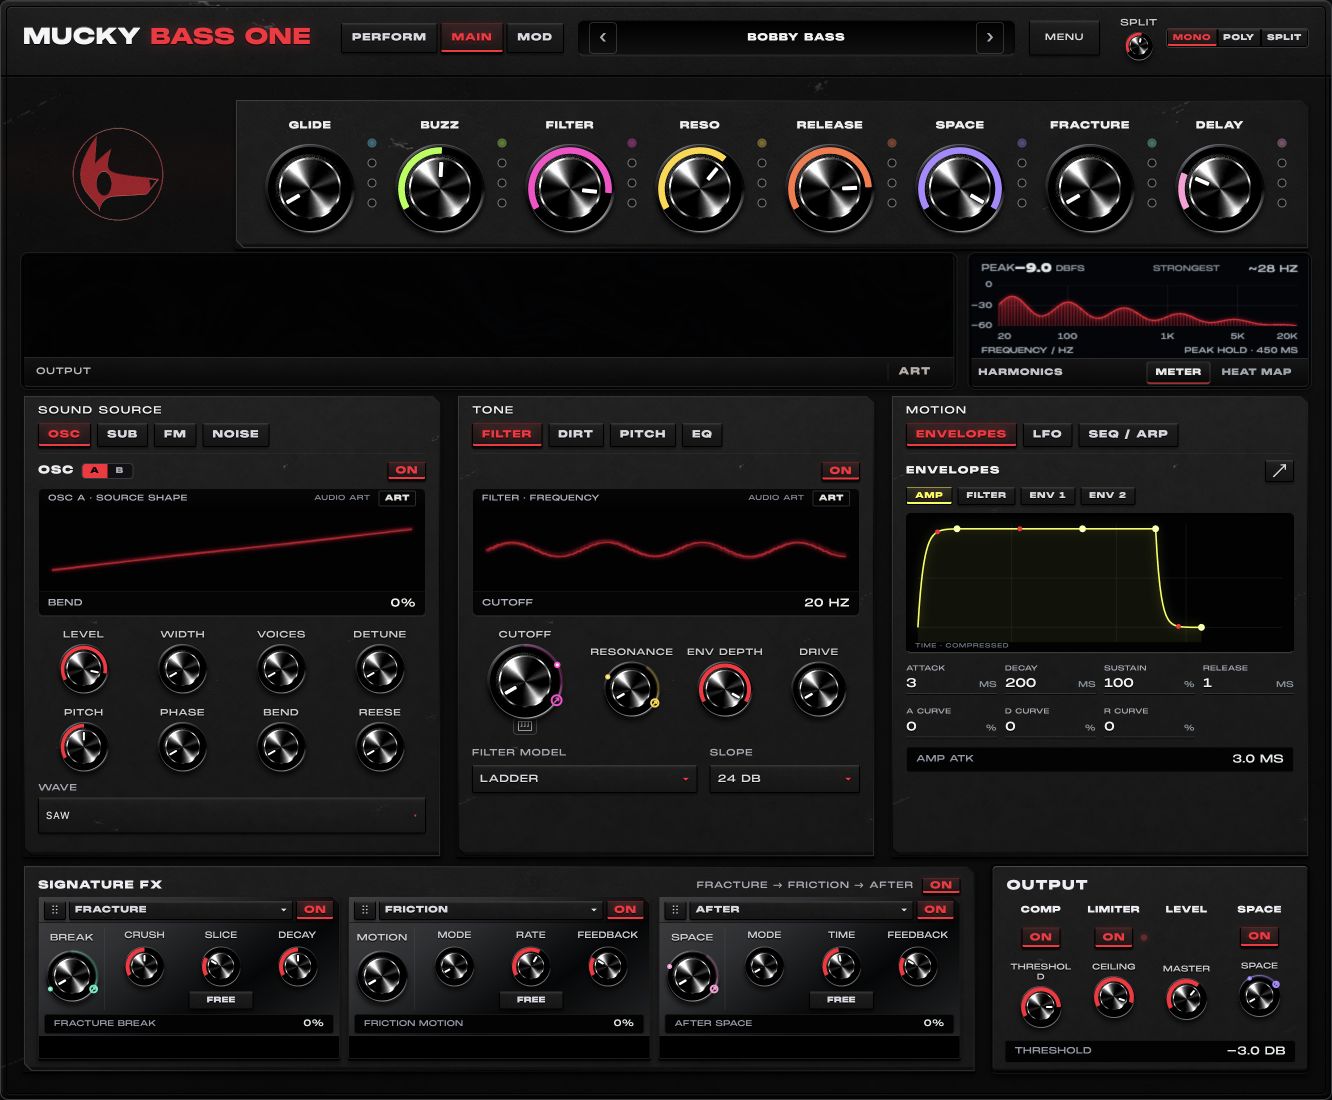Select the FM sound source tab
This screenshot has width=1332, height=1100.
(175, 434)
